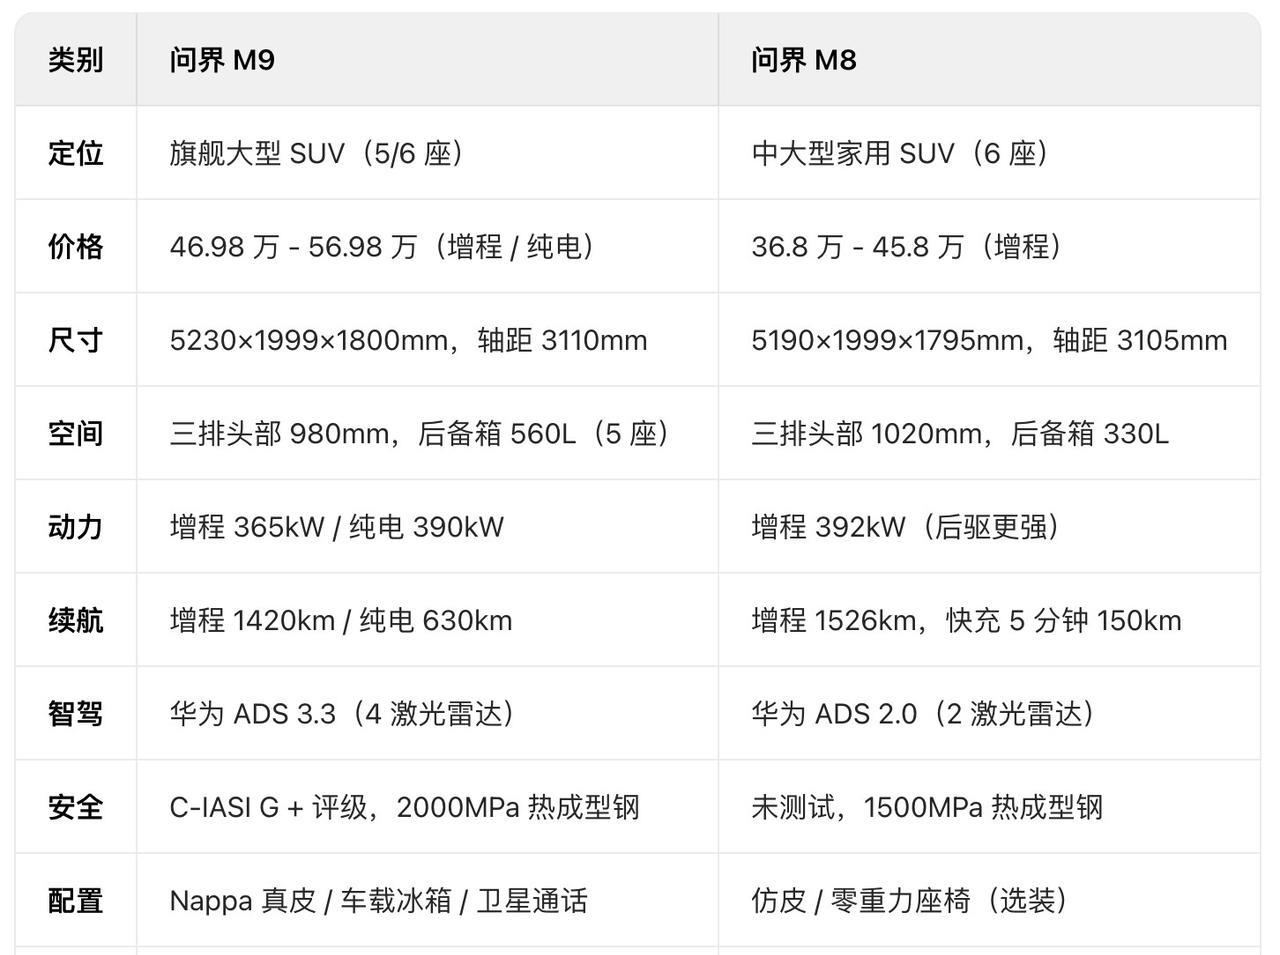Click cell 增程 1420km / 纯电 630km
Screen dimensions: 1280x955
pyautogui.click(x=427, y=620)
